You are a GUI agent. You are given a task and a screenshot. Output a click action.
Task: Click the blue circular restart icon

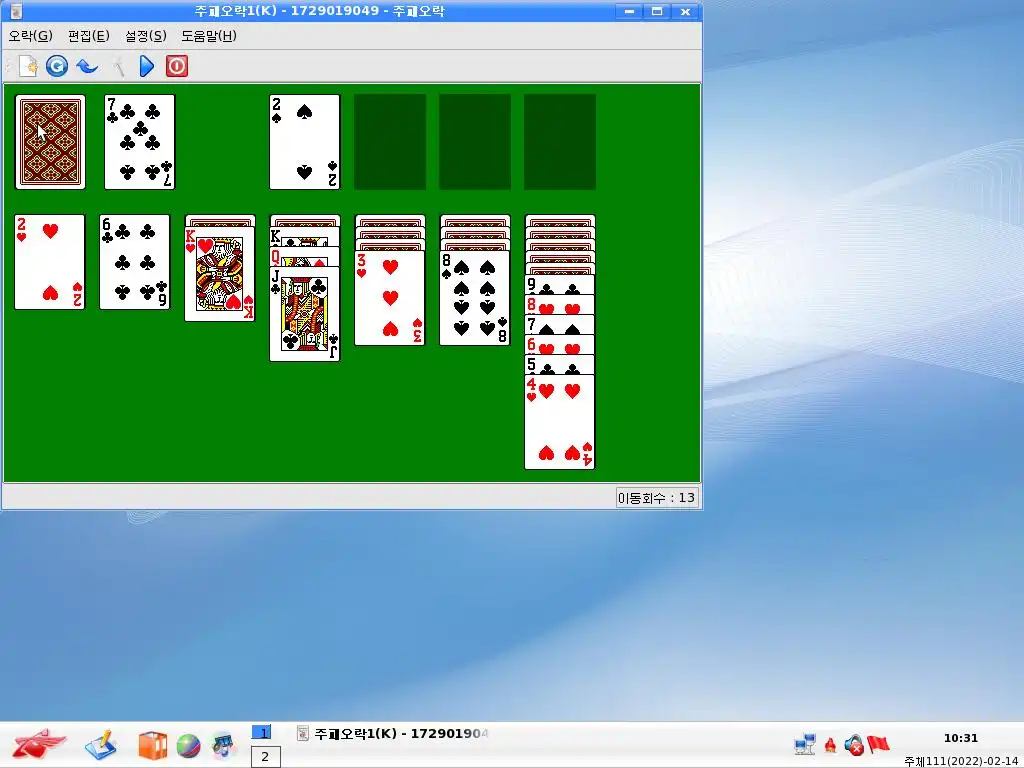[57, 66]
